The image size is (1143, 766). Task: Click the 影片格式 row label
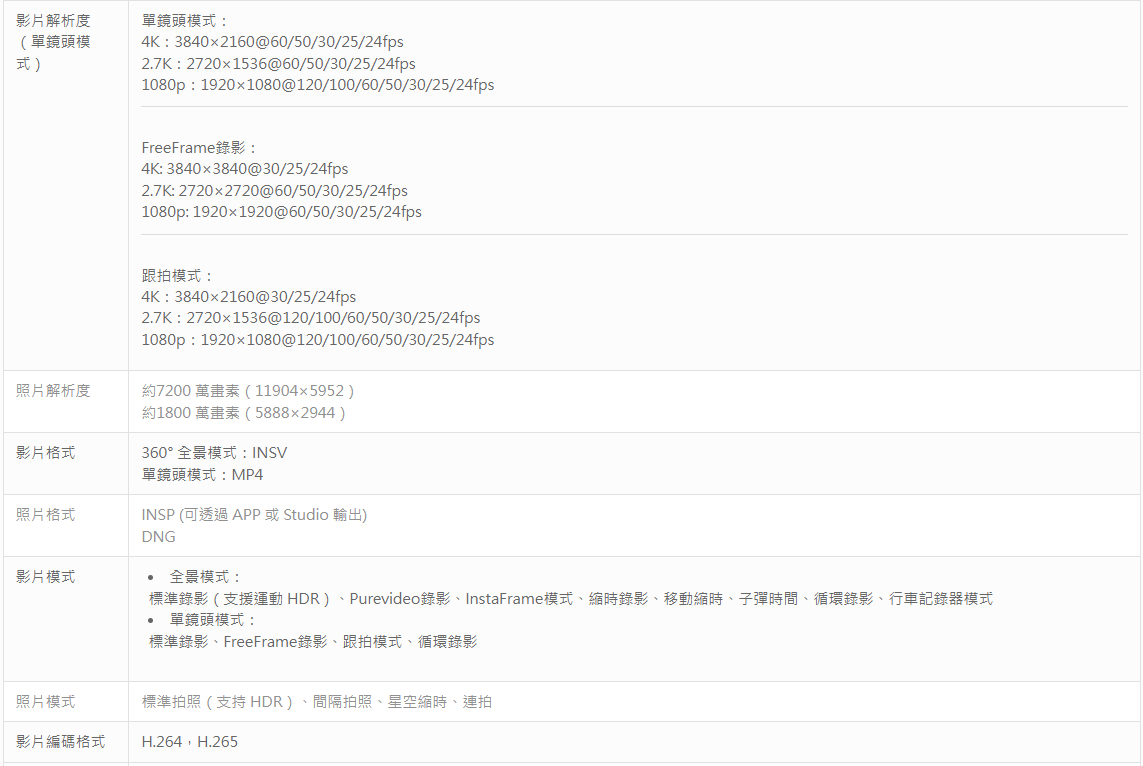point(45,453)
